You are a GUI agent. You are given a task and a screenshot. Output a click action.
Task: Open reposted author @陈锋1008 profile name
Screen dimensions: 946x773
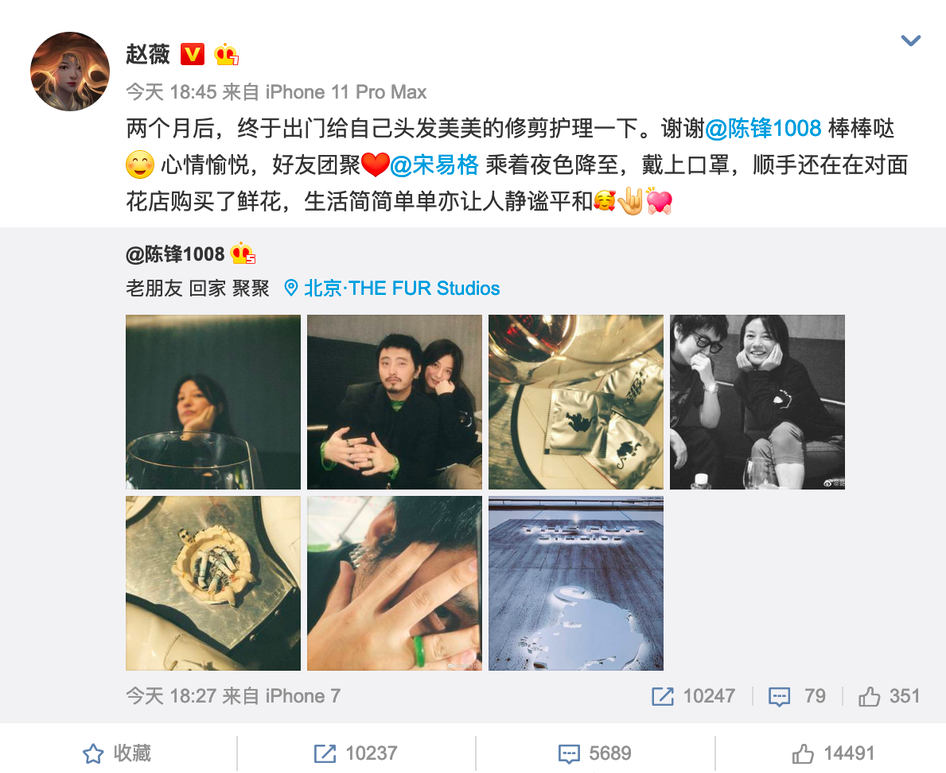coord(175,254)
